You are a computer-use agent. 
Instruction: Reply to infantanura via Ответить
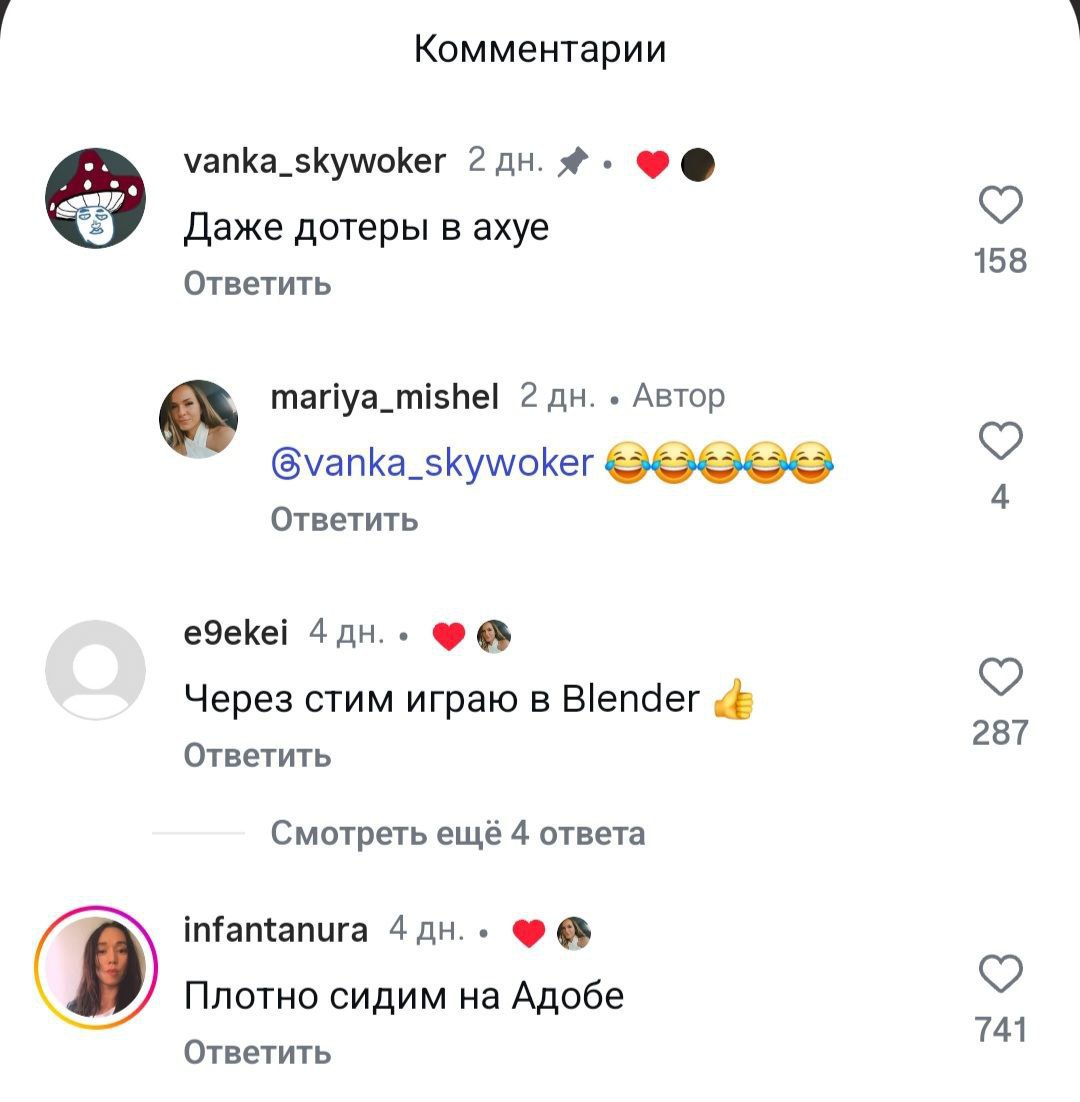coord(257,1053)
